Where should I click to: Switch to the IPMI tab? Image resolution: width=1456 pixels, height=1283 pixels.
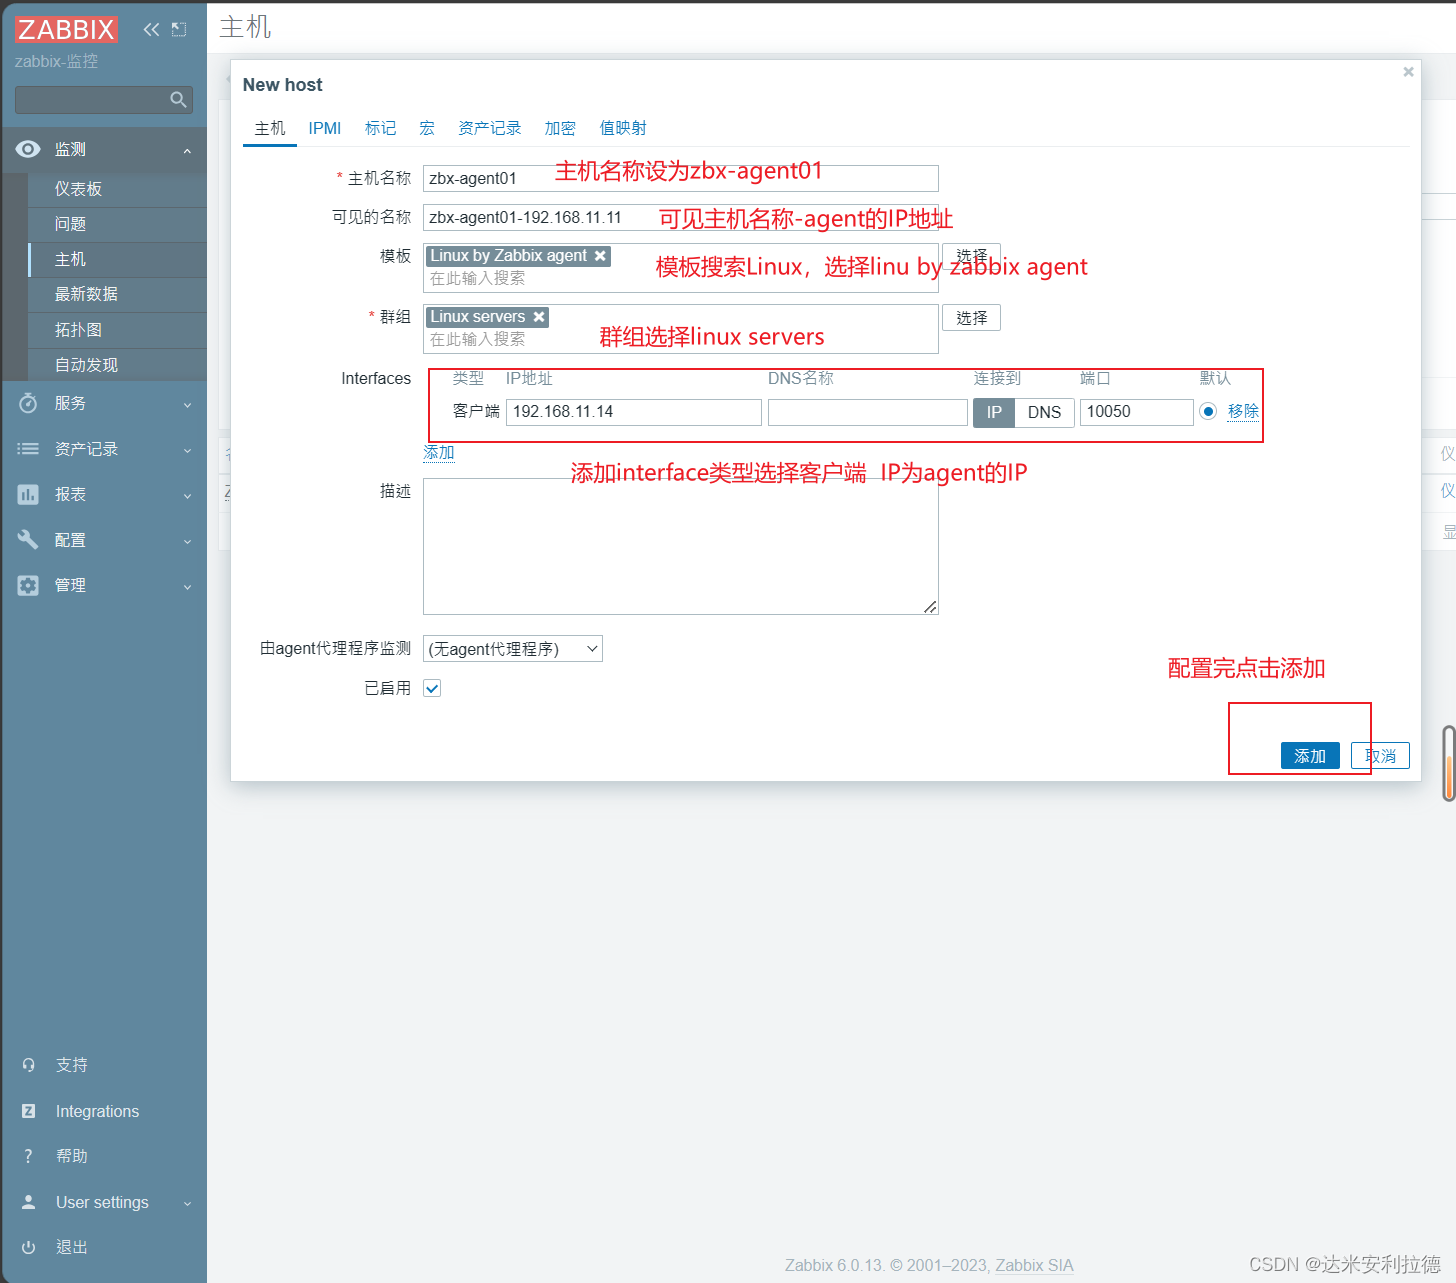point(325,128)
